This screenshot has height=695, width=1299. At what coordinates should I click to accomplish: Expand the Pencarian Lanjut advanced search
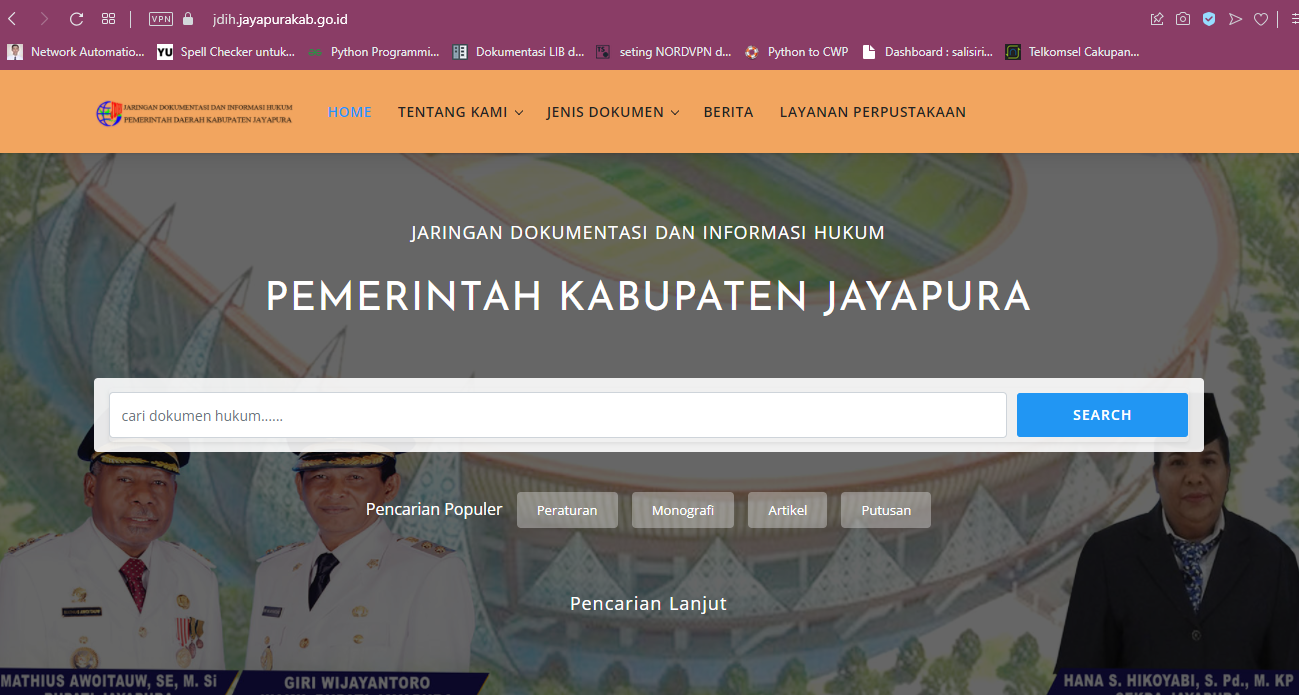[648, 604]
